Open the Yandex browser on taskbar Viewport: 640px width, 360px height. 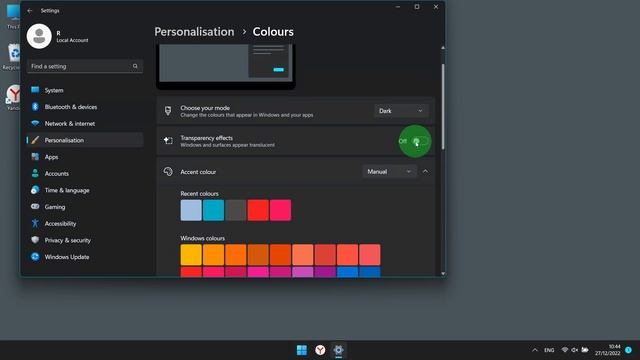(x=320, y=350)
